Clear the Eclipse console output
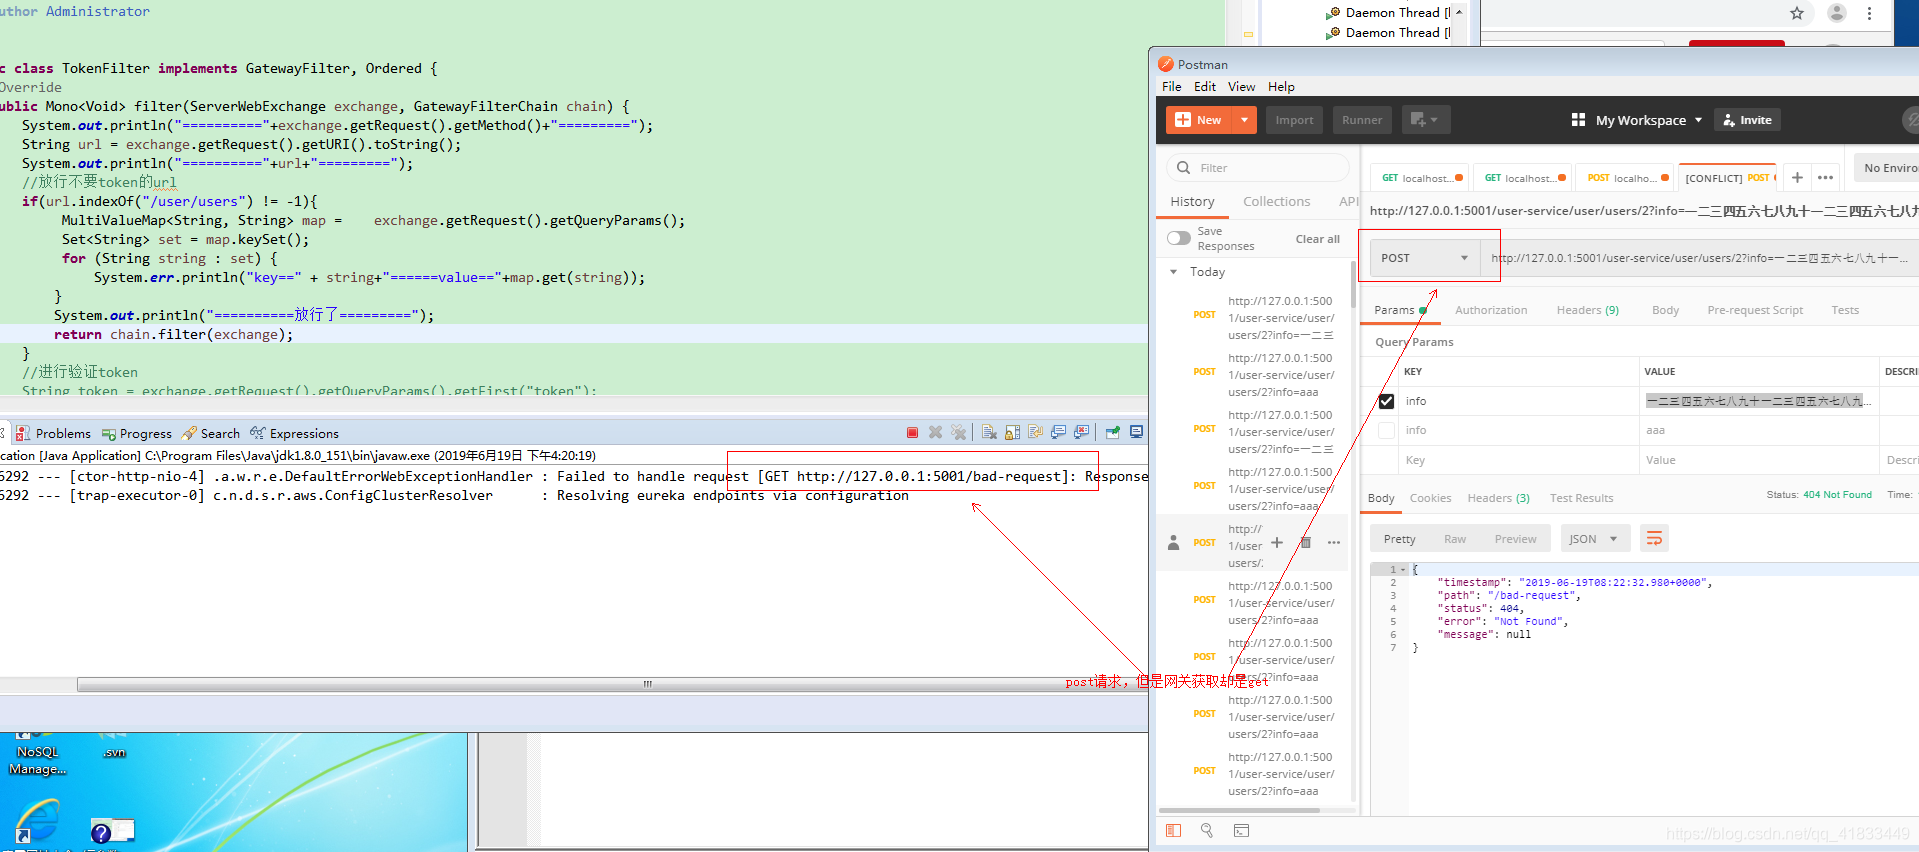 pyautogui.click(x=989, y=433)
